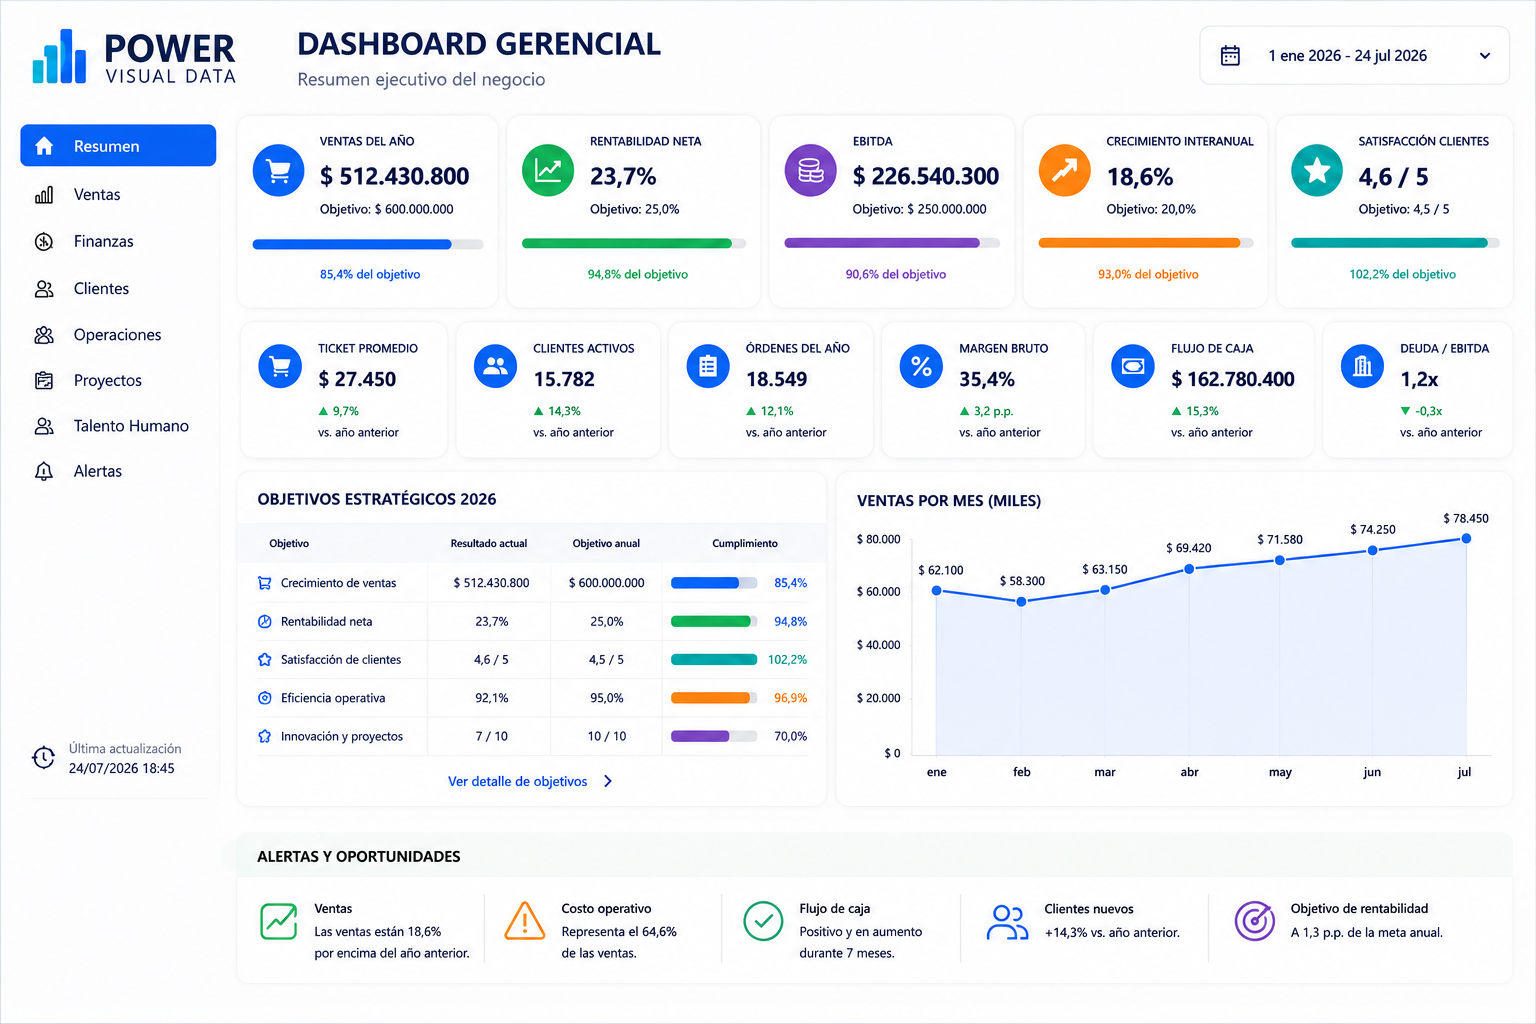Click the bar chart icon beside Ventas
This screenshot has height=1024, width=1536.
tap(44, 195)
